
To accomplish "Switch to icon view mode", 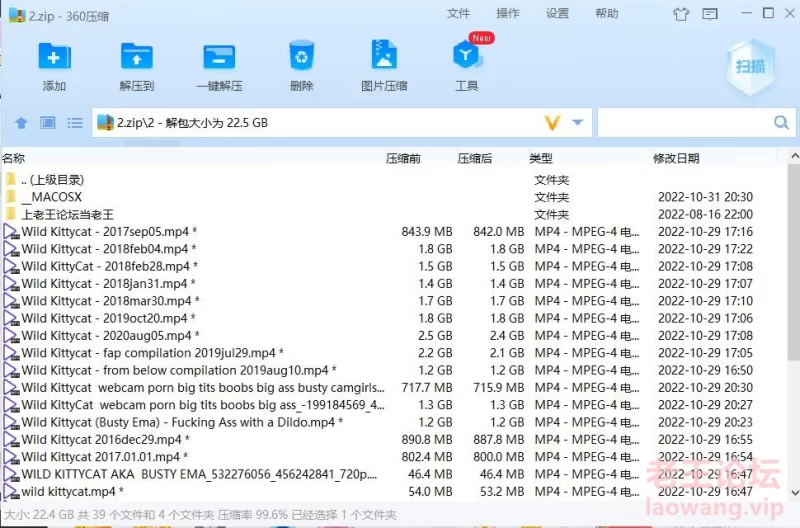I will [48, 122].
